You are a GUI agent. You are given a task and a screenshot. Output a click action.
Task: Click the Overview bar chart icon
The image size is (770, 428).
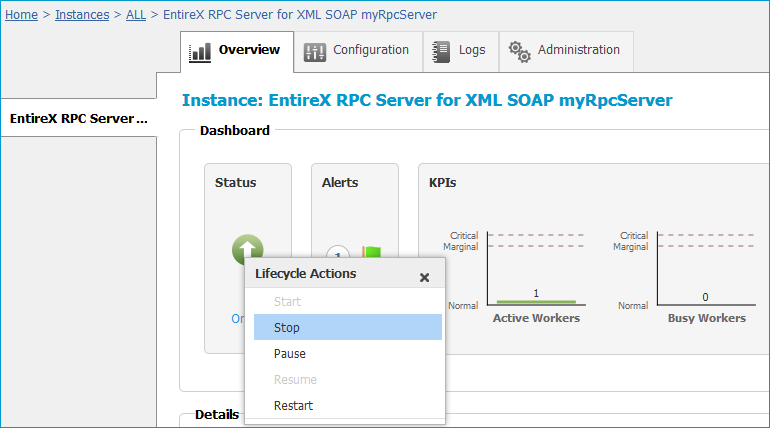(x=200, y=52)
